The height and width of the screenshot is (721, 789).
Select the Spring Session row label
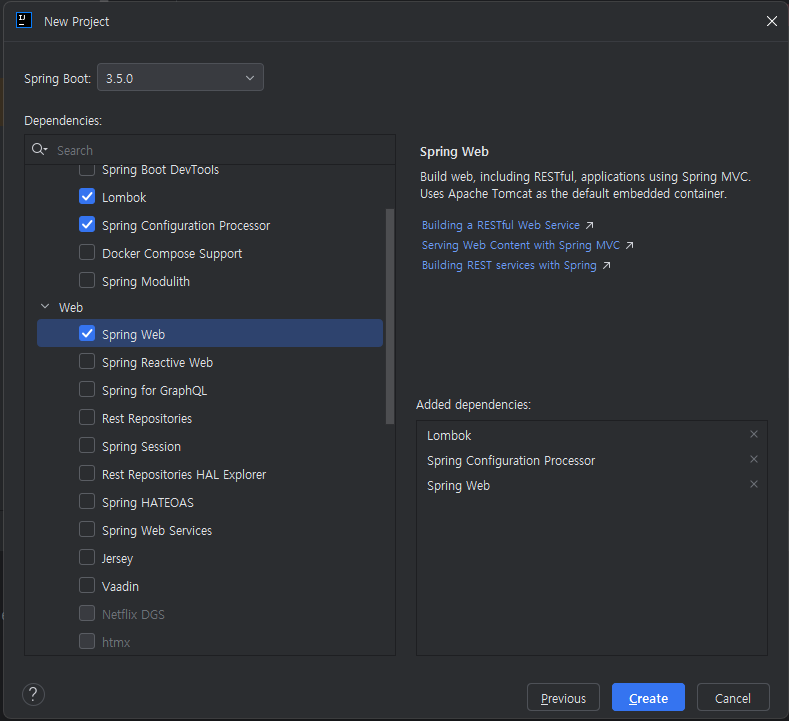point(141,446)
